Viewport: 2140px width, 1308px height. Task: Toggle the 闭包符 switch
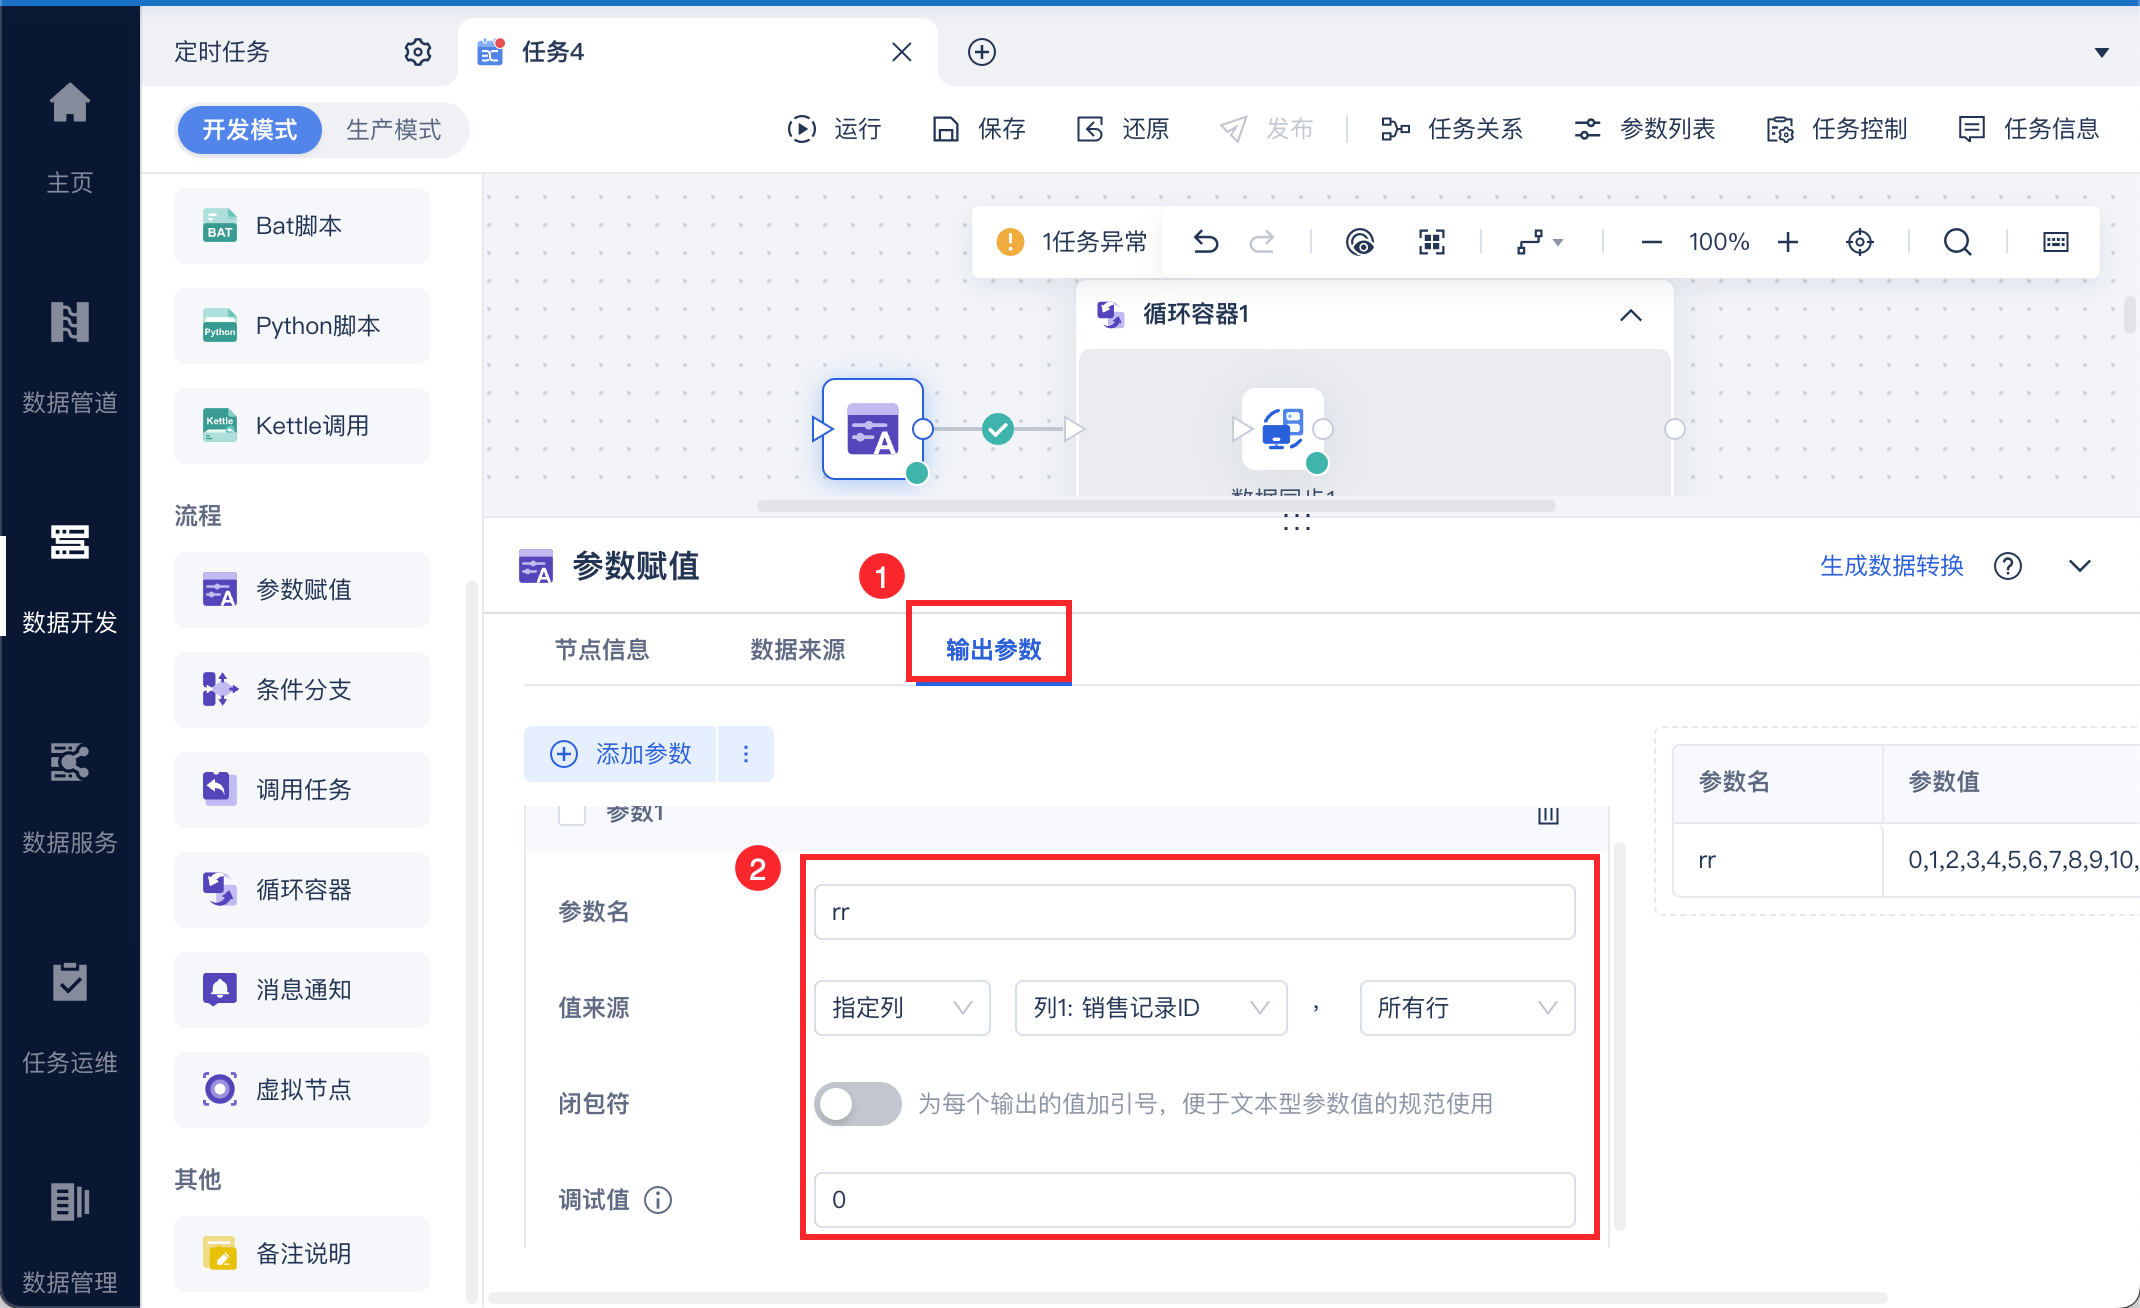(x=858, y=1104)
